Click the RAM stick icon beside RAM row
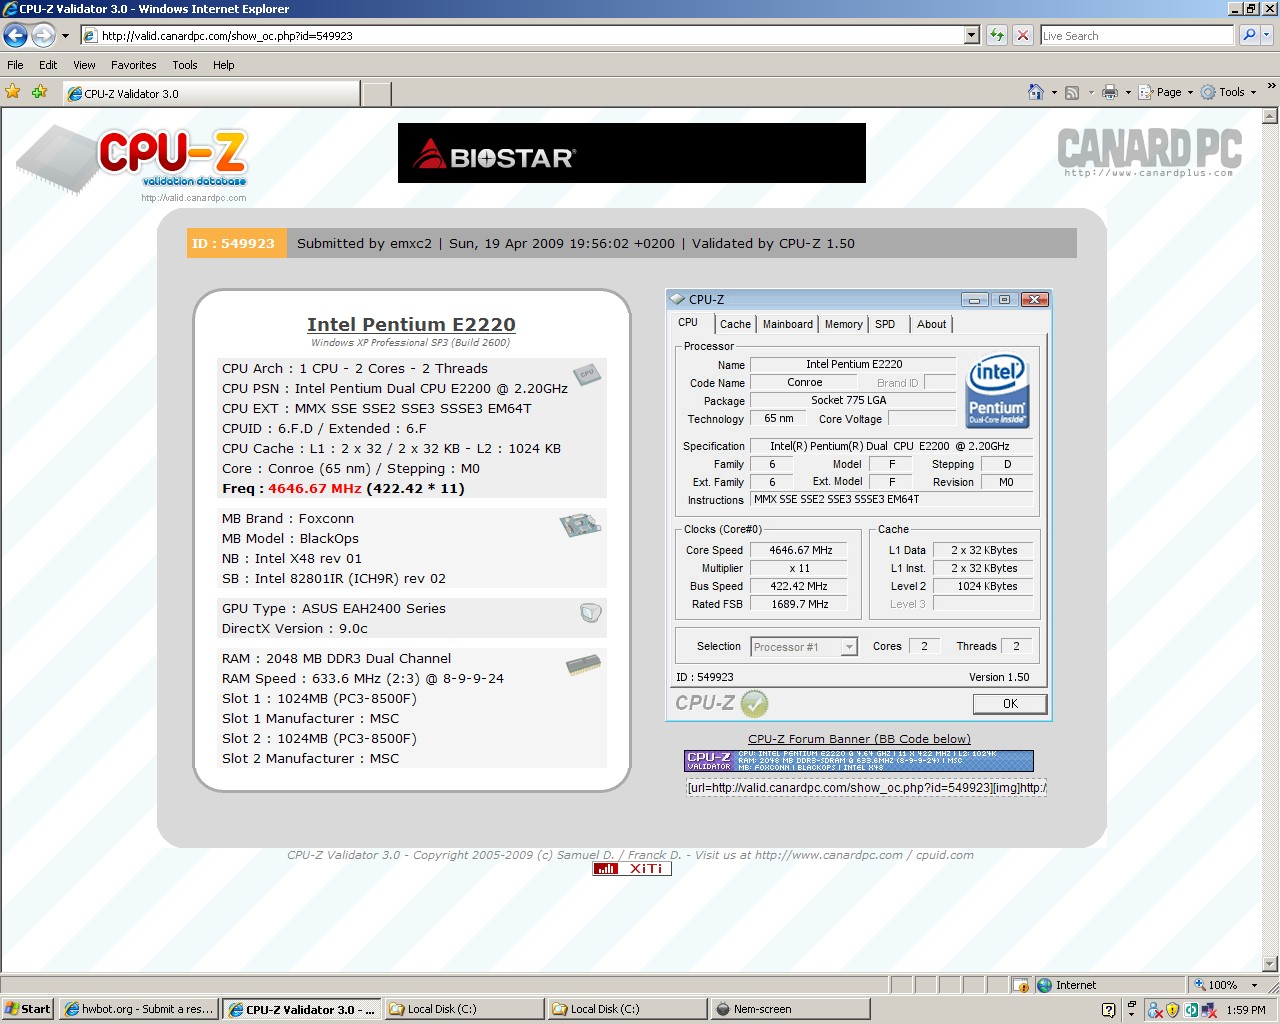1280x1024 pixels. coord(583,664)
